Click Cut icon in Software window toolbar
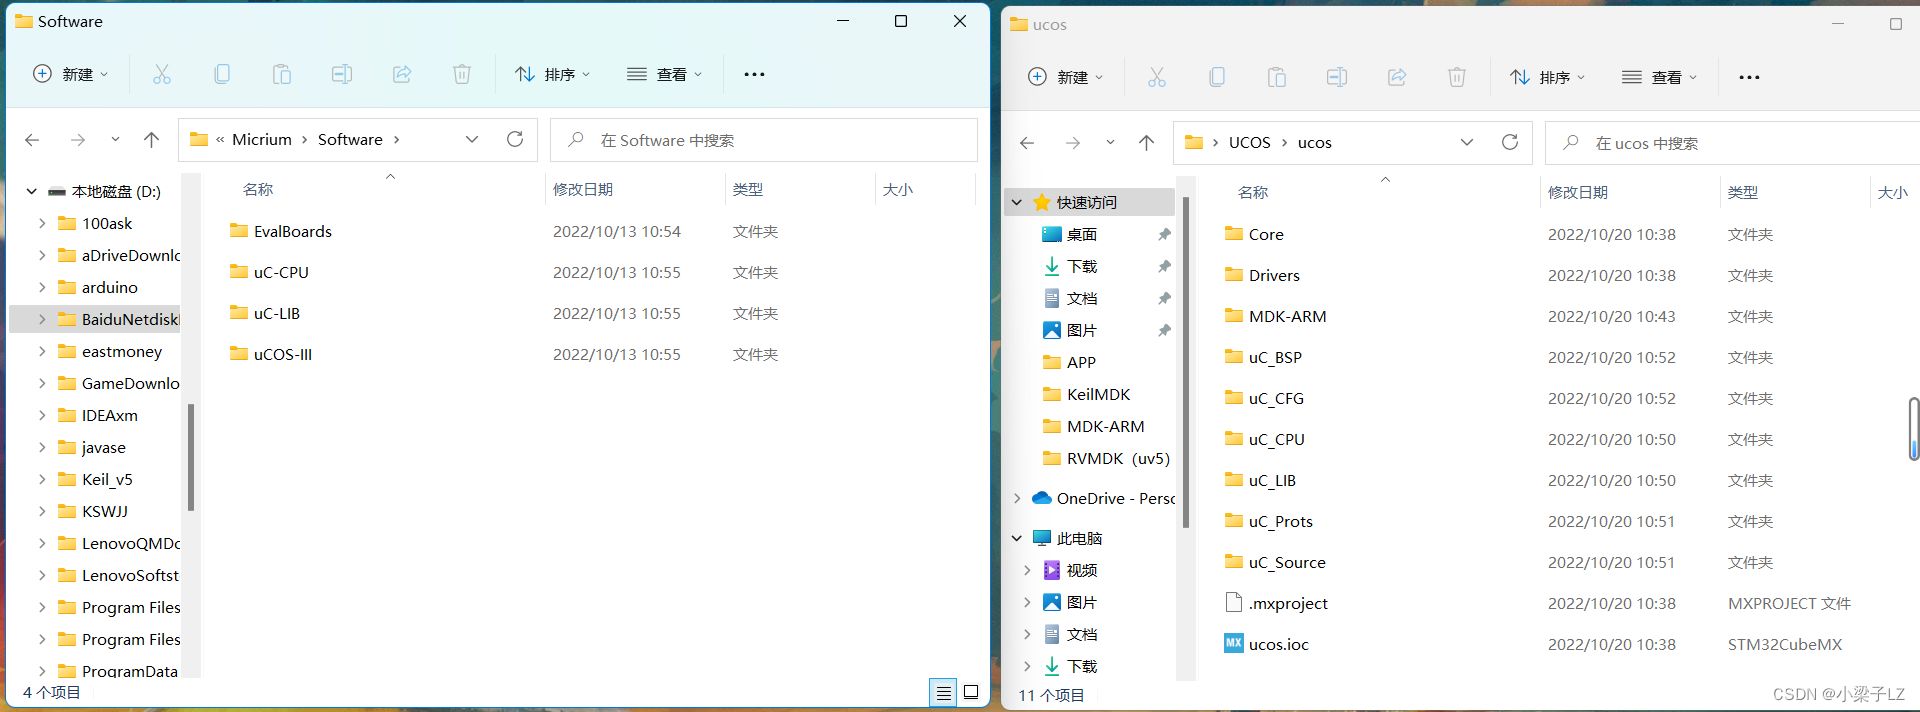 pos(162,74)
